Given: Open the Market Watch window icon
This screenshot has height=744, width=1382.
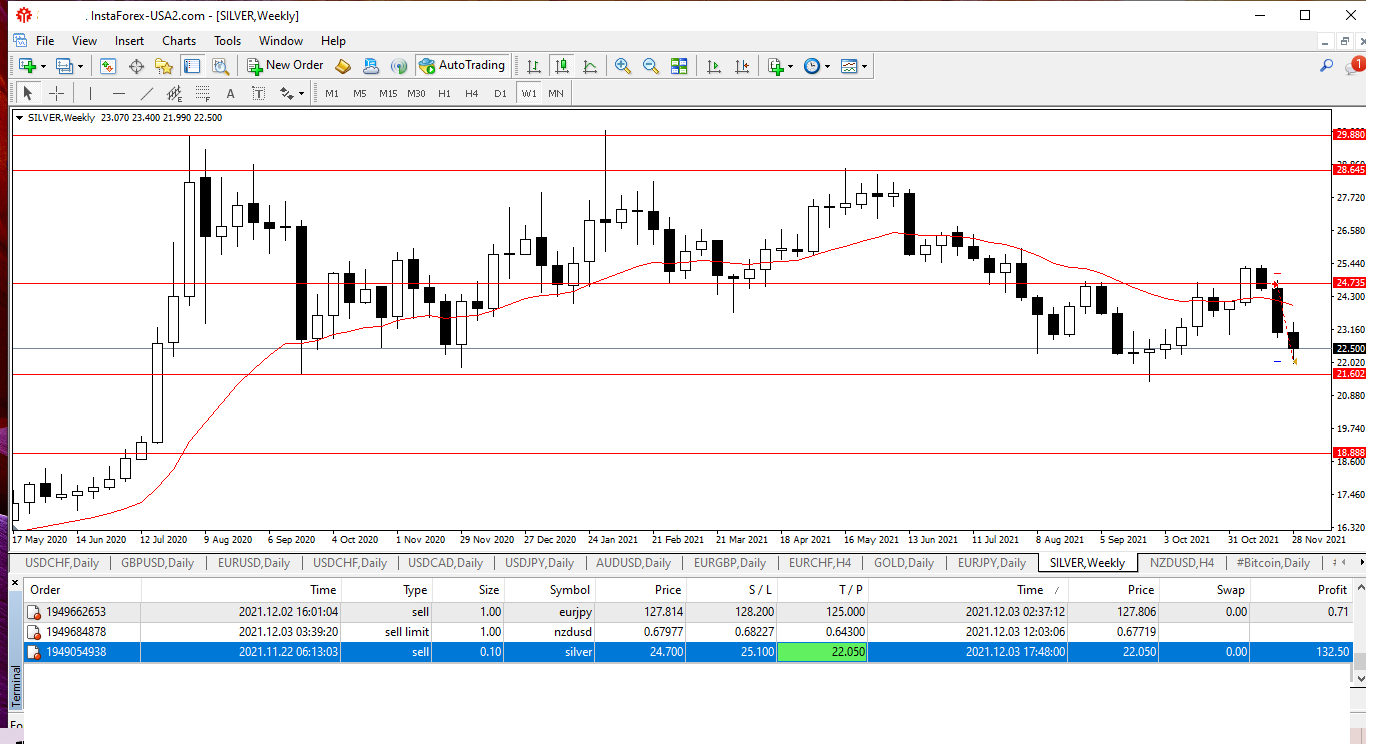Looking at the screenshot, I should 108,66.
